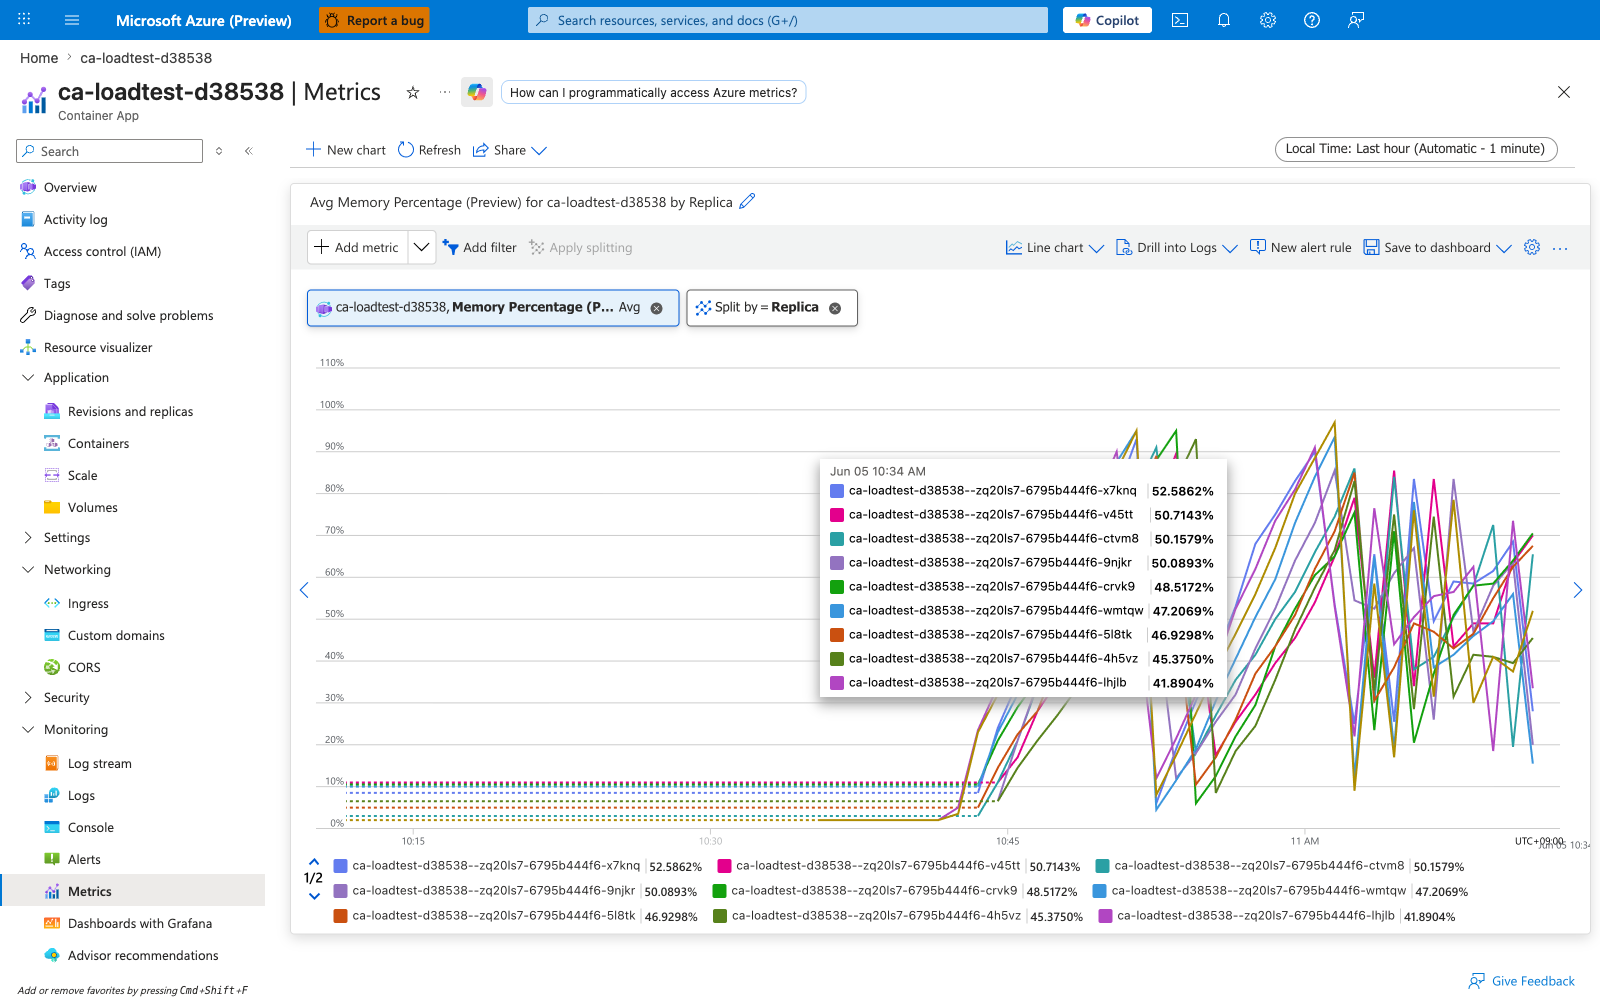The width and height of the screenshot is (1600, 1000).
Task: Open the Add metric dropdown arrow
Action: point(422,247)
